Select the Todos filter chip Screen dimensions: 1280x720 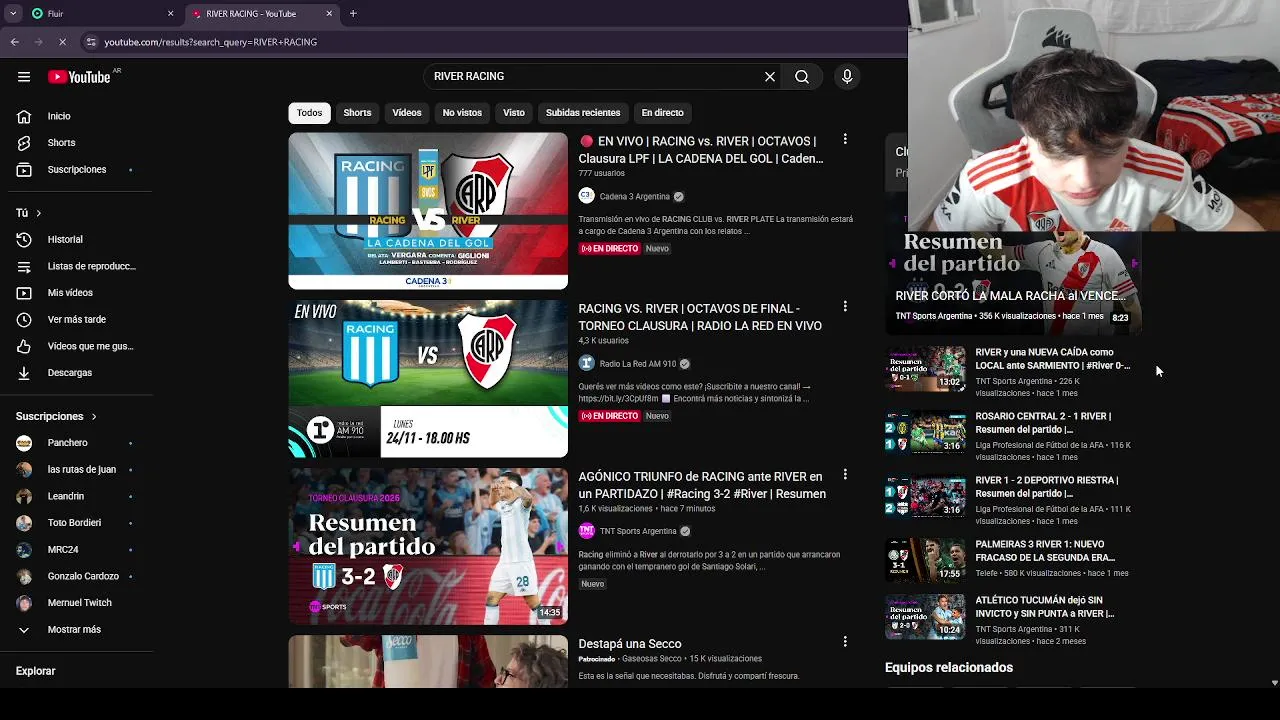click(x=309, y=113)
